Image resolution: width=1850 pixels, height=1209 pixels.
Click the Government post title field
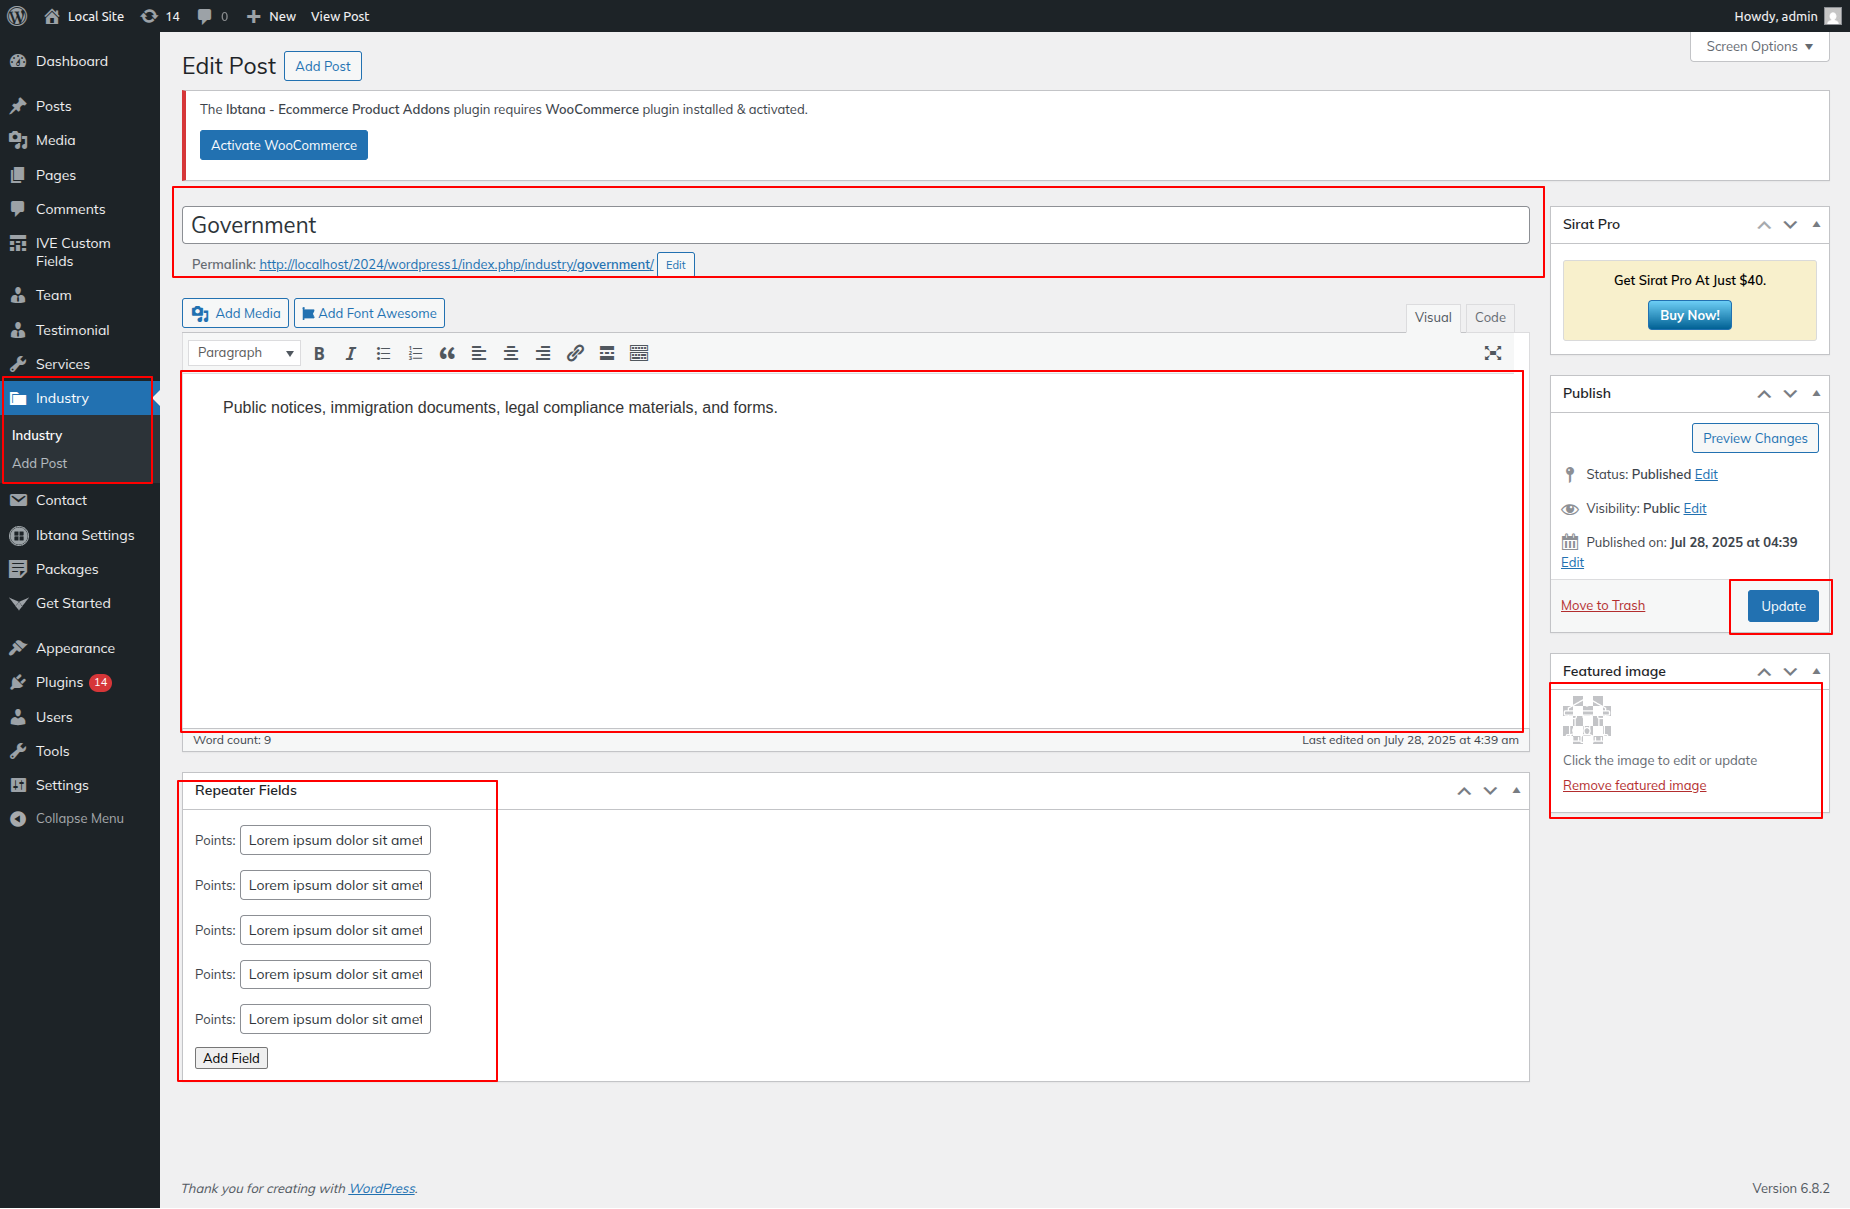tap(855, 225)
